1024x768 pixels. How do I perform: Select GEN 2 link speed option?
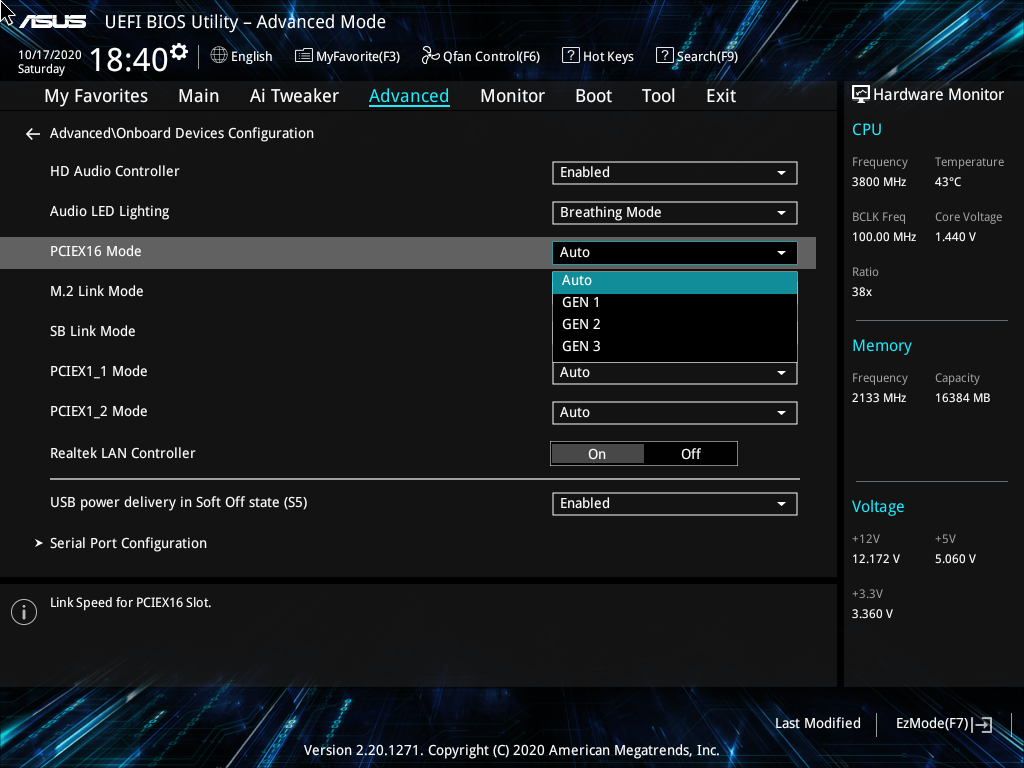point(675,325)
